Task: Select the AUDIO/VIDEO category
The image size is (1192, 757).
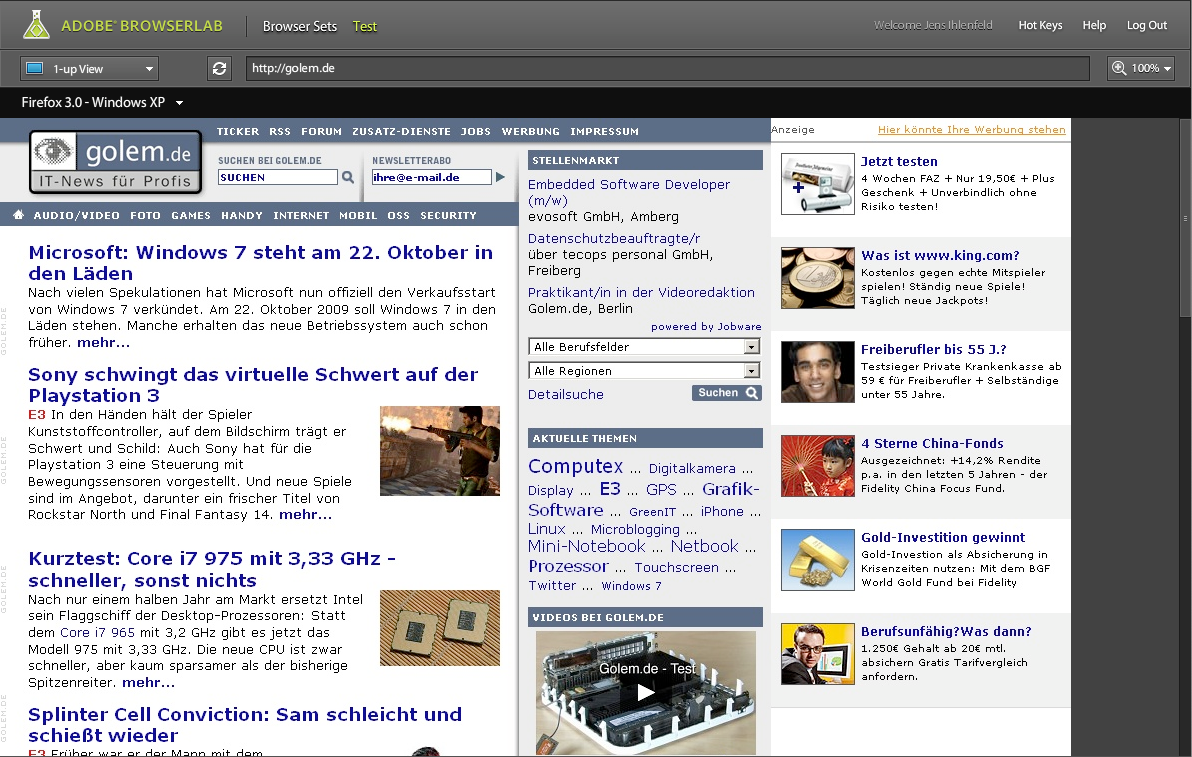Action: (x=77, y=215)
